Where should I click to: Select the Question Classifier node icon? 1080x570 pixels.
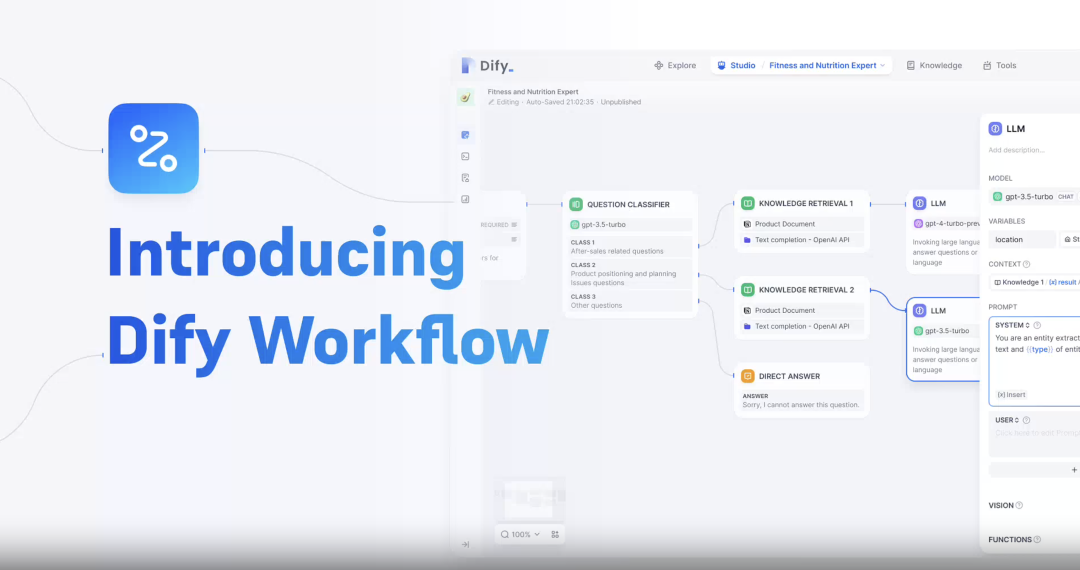577,204
